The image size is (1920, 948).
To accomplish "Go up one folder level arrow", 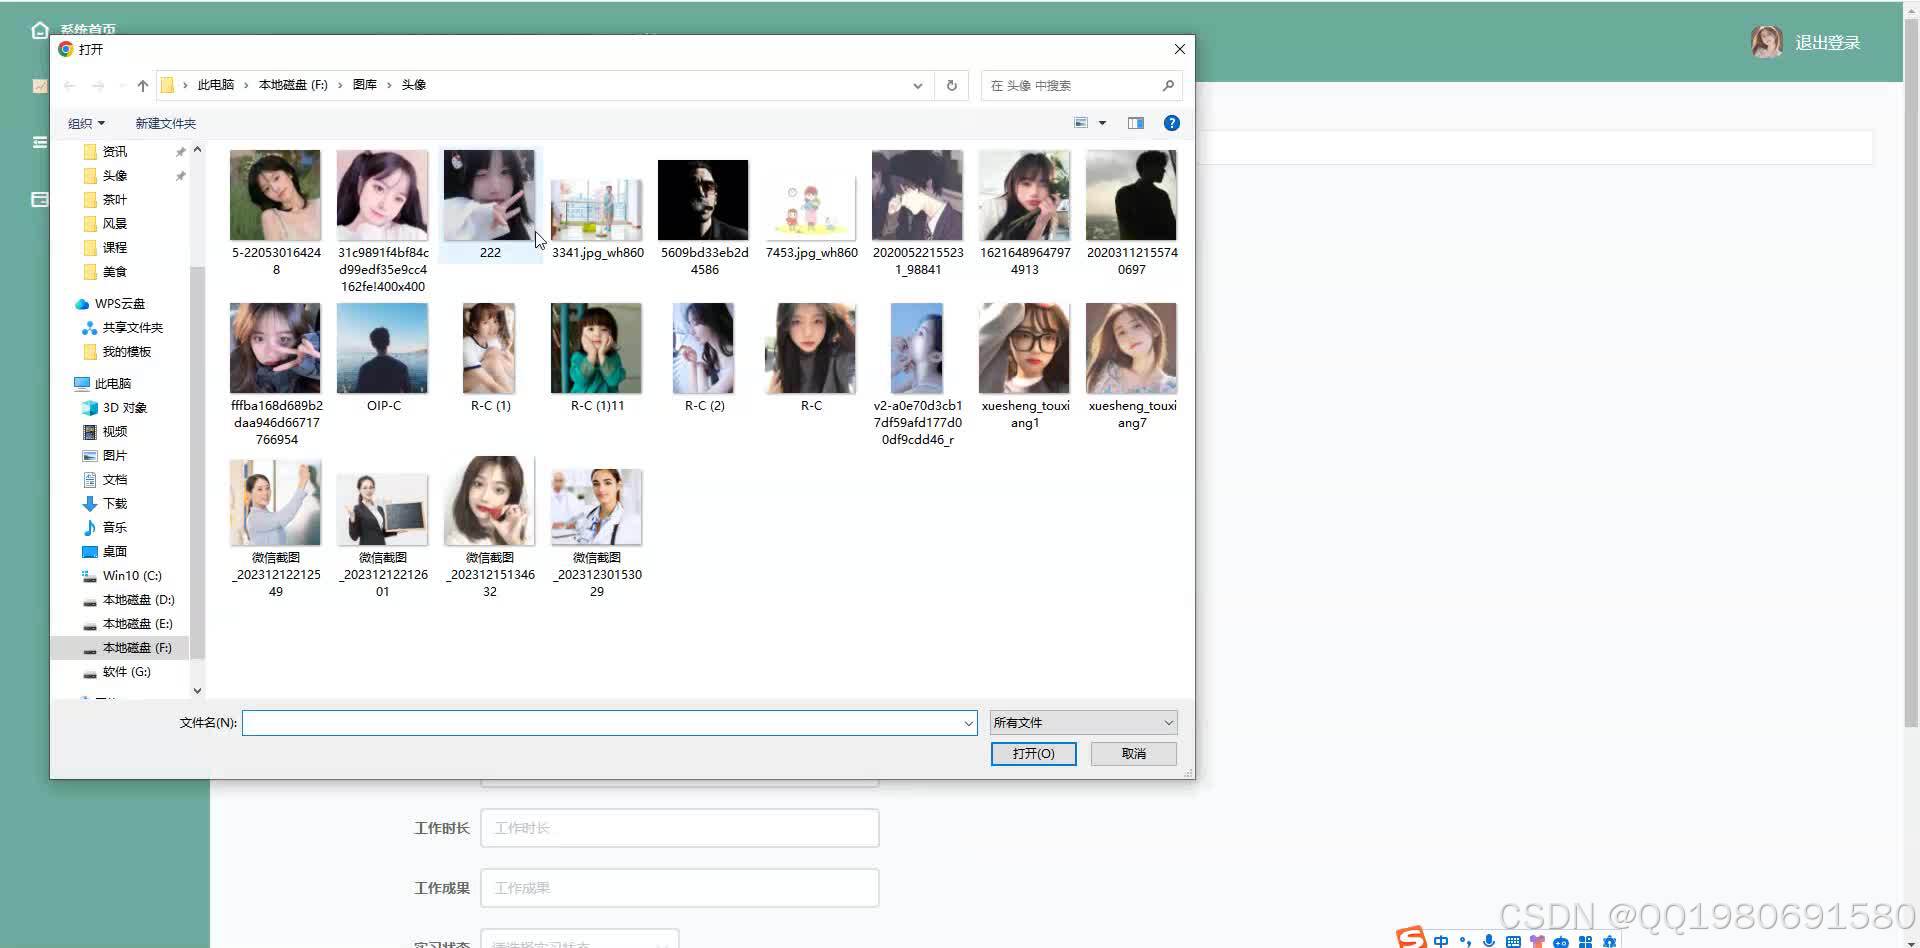I will (x=143, y=86).
